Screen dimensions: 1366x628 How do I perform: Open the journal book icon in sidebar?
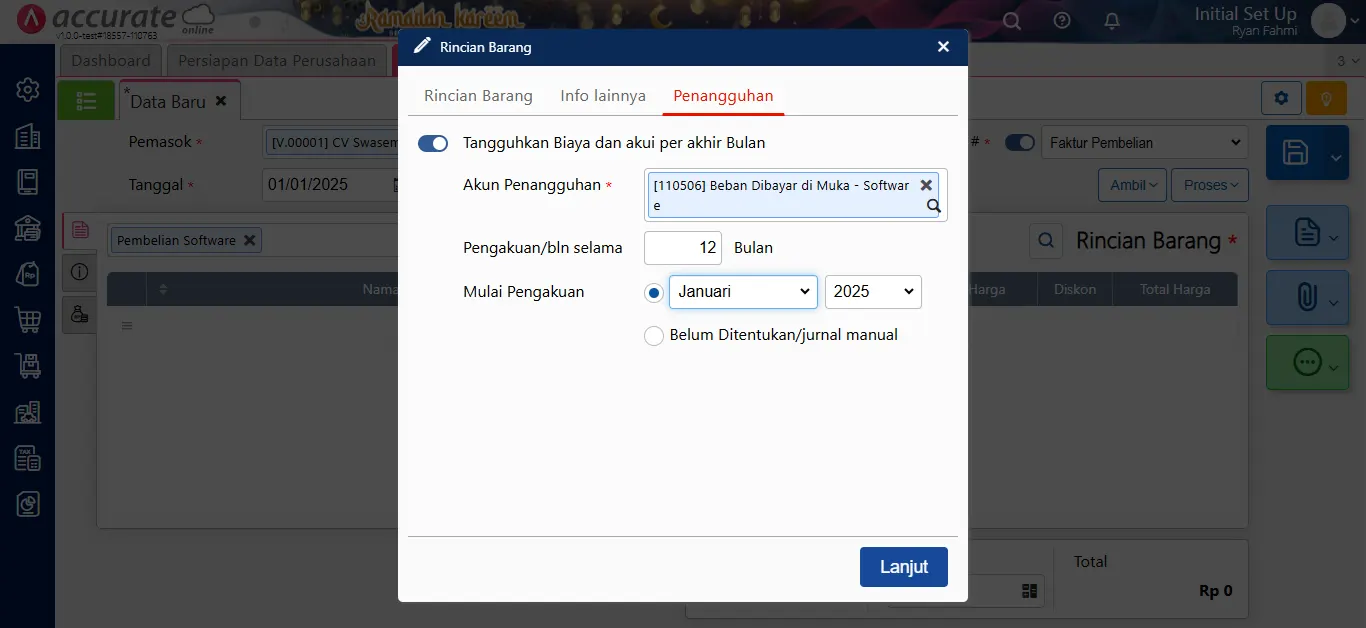(27, 181)
